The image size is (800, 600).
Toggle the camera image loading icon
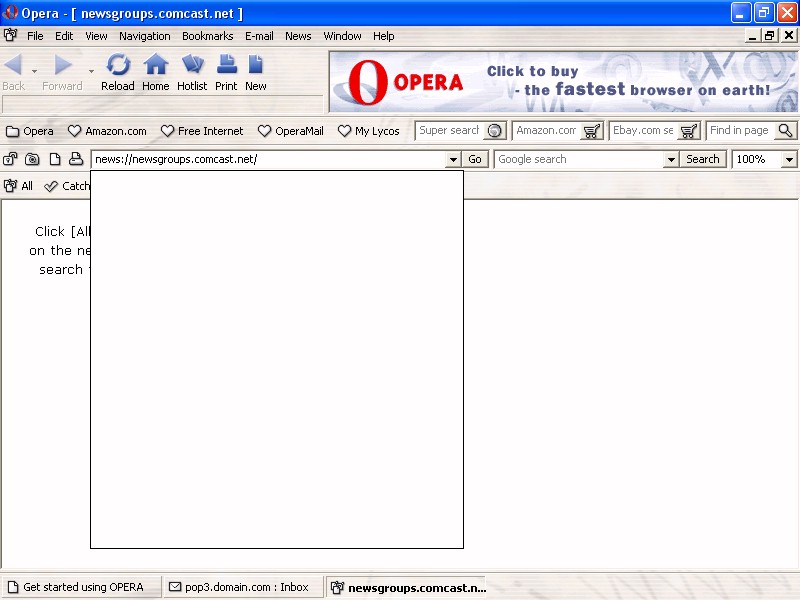coord(32,159)
